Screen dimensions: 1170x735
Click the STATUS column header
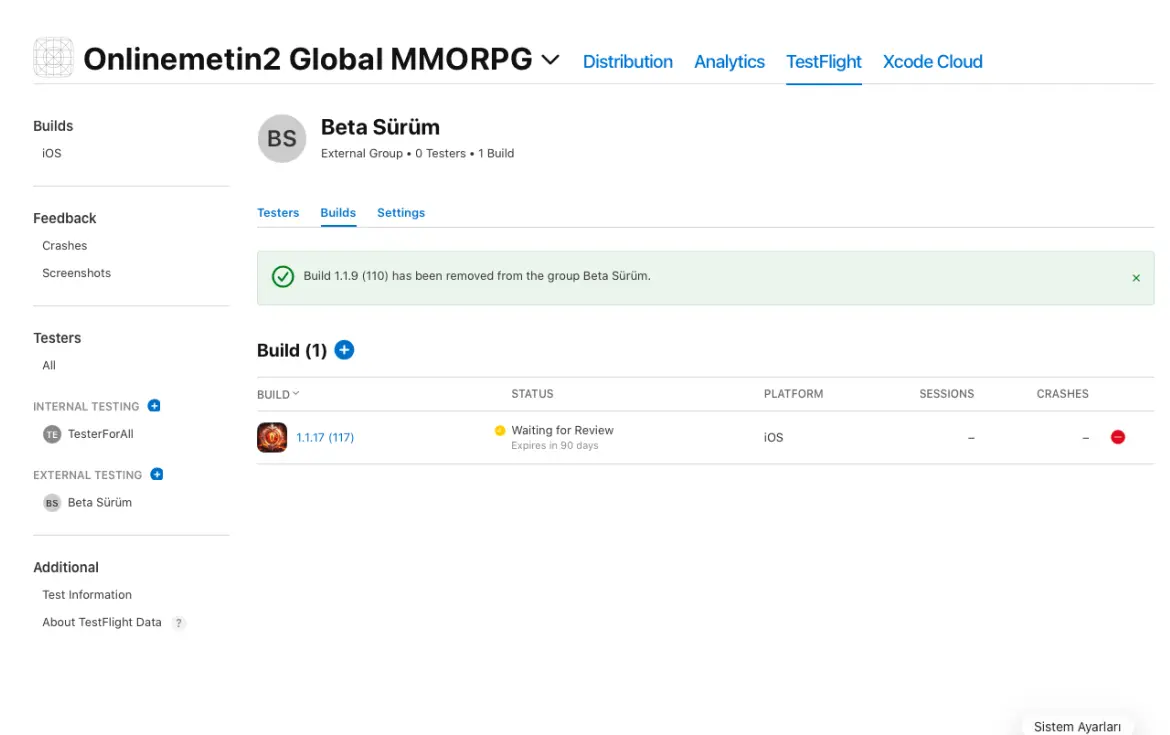(532, 394)
